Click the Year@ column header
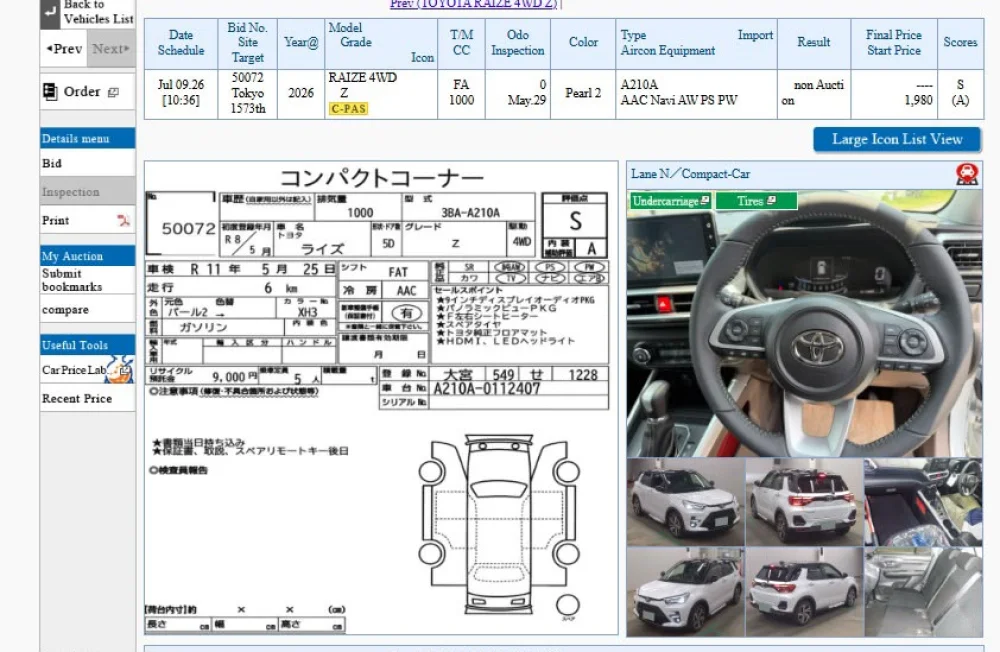The height and width of the screenshot is (652, 1000). [301, 43]
